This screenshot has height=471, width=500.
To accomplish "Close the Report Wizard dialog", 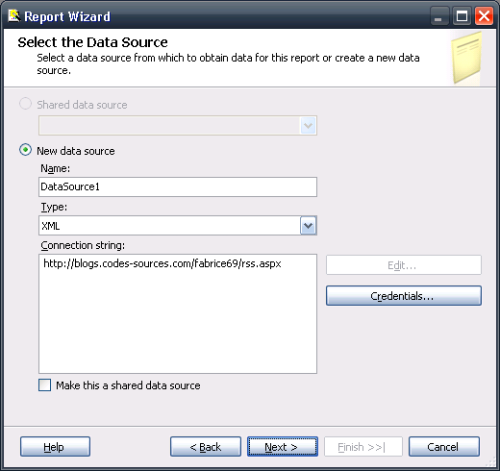I will click(484, 16).
